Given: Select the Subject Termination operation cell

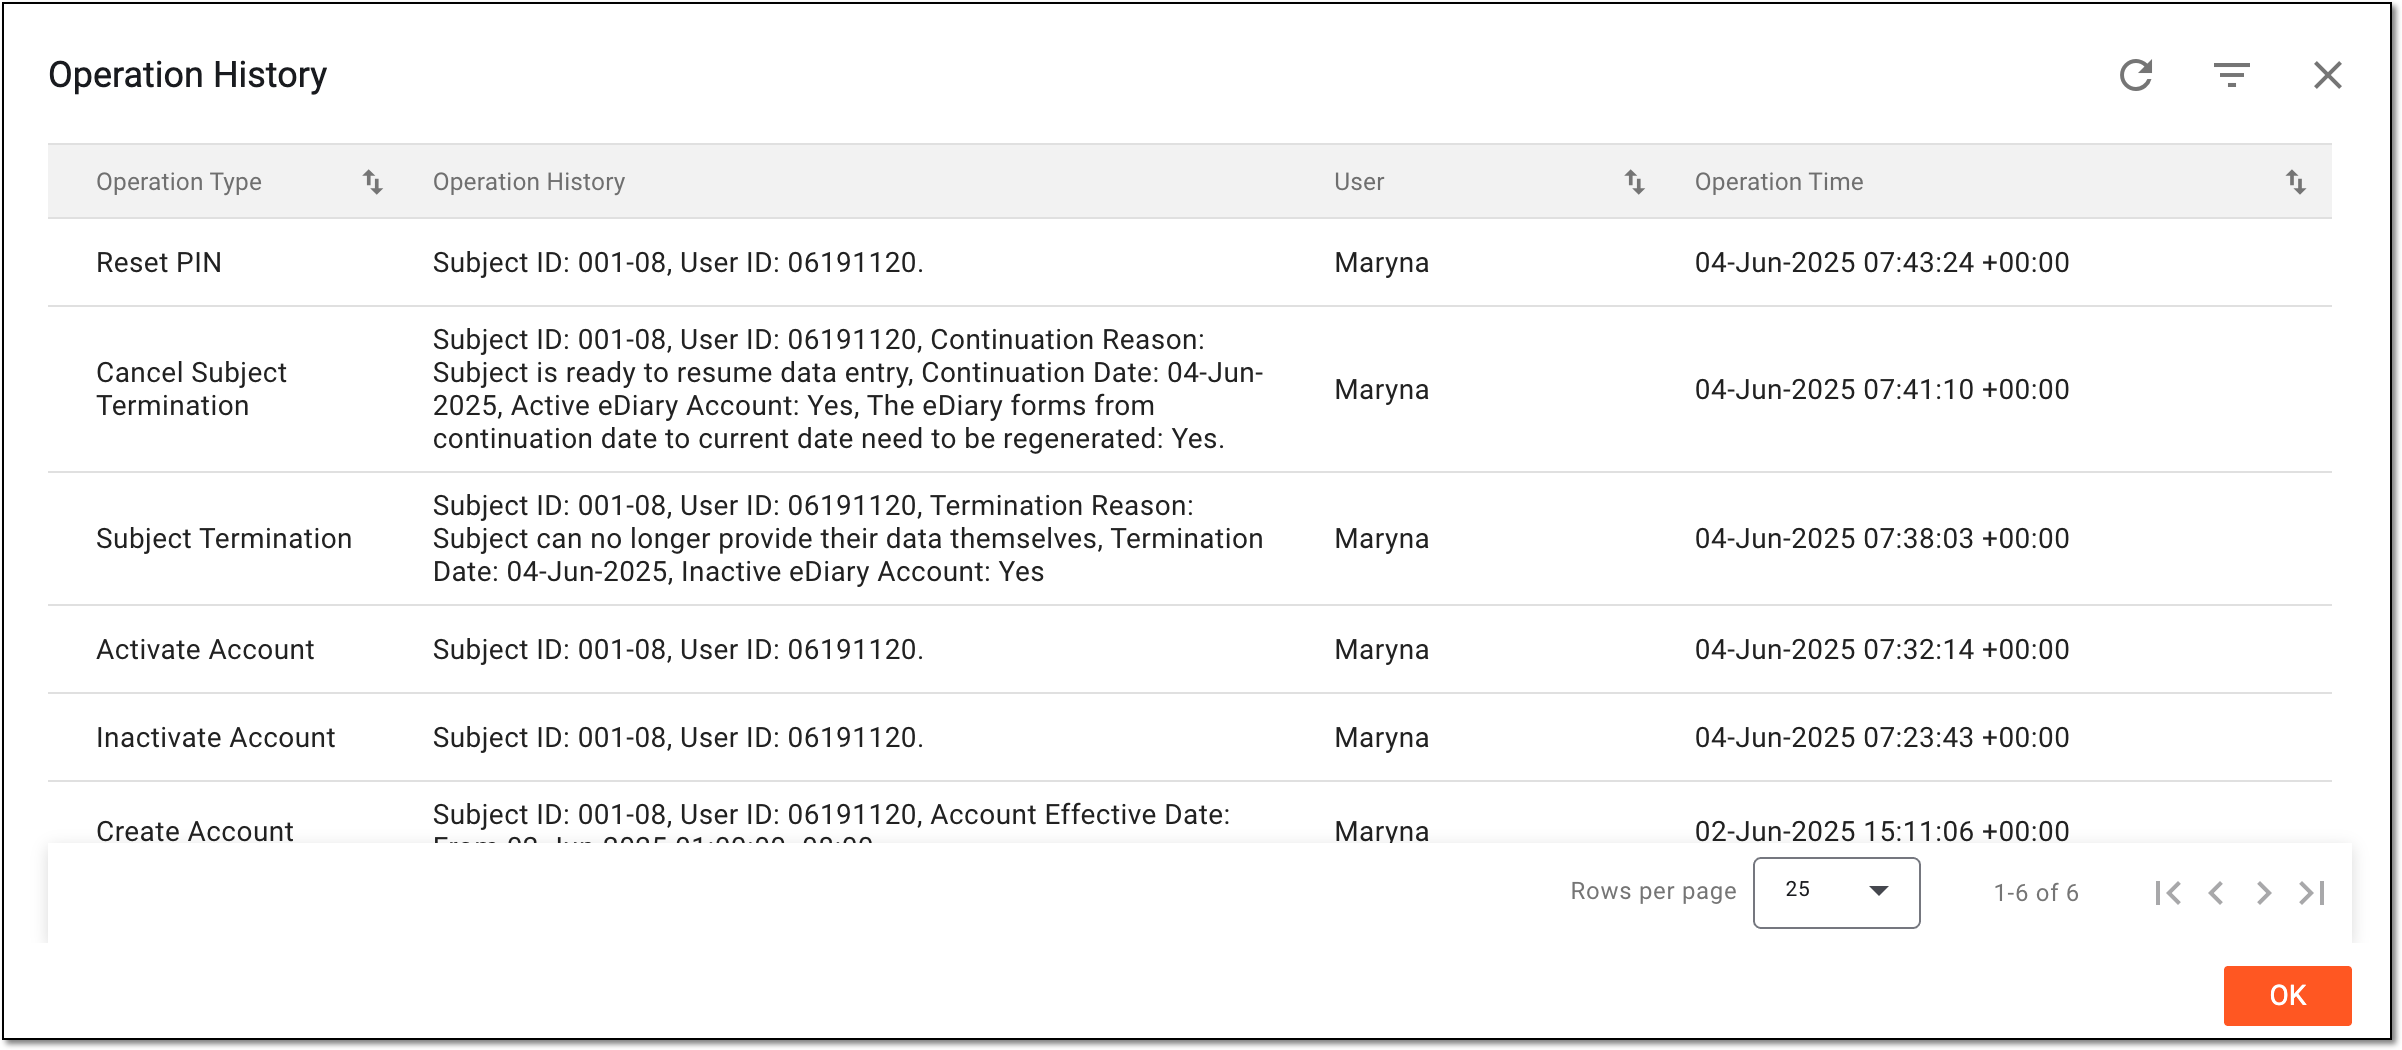Looking at the screenshot, I should 224,539.
